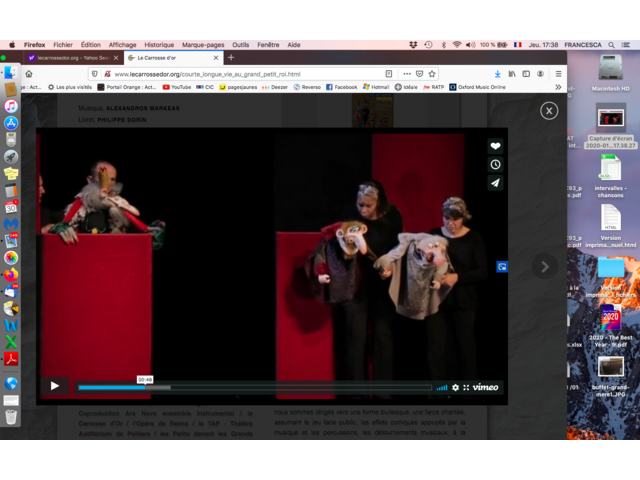Enter fullscreen in Vimeo player
This screenshot has height=480, width=640.
pyautogui.click(x=466, y=387)
